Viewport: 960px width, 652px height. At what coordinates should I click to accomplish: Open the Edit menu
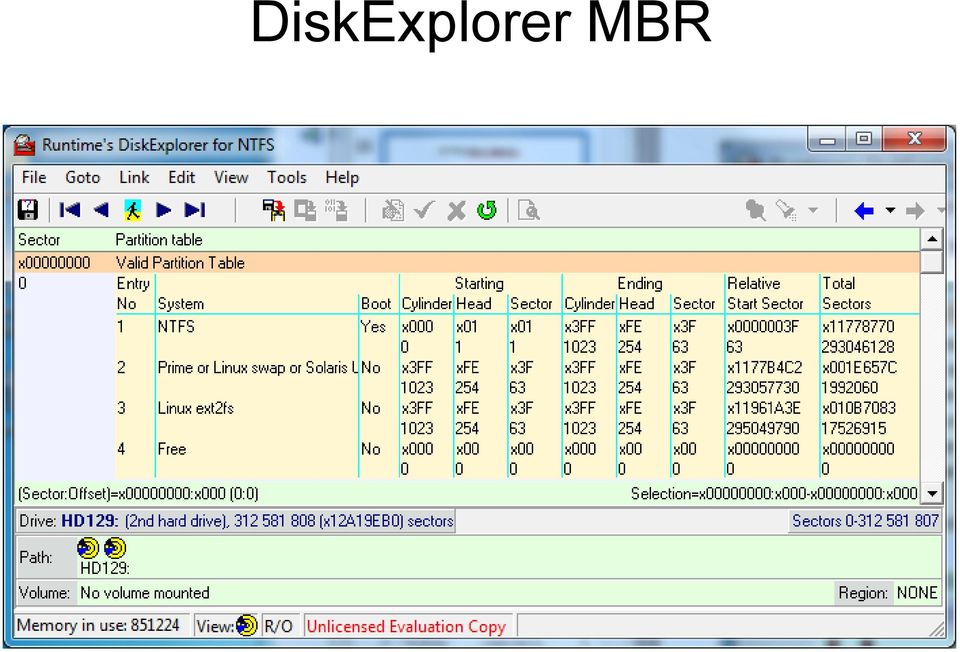click(181, 178)
